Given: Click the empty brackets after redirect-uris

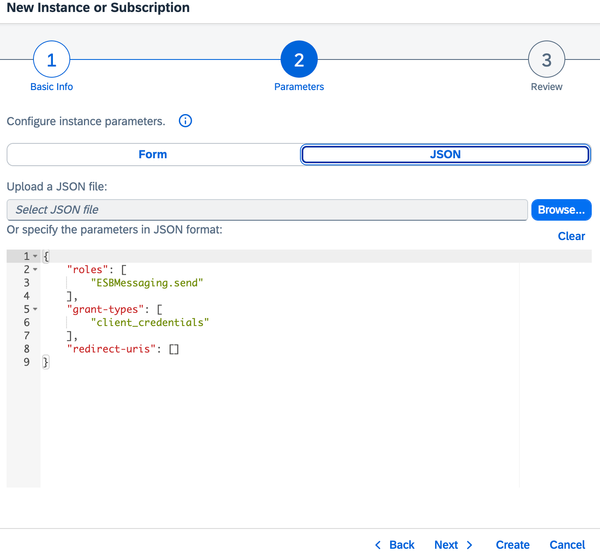Looking at the screenshot, I should click(x=174, y=349).
